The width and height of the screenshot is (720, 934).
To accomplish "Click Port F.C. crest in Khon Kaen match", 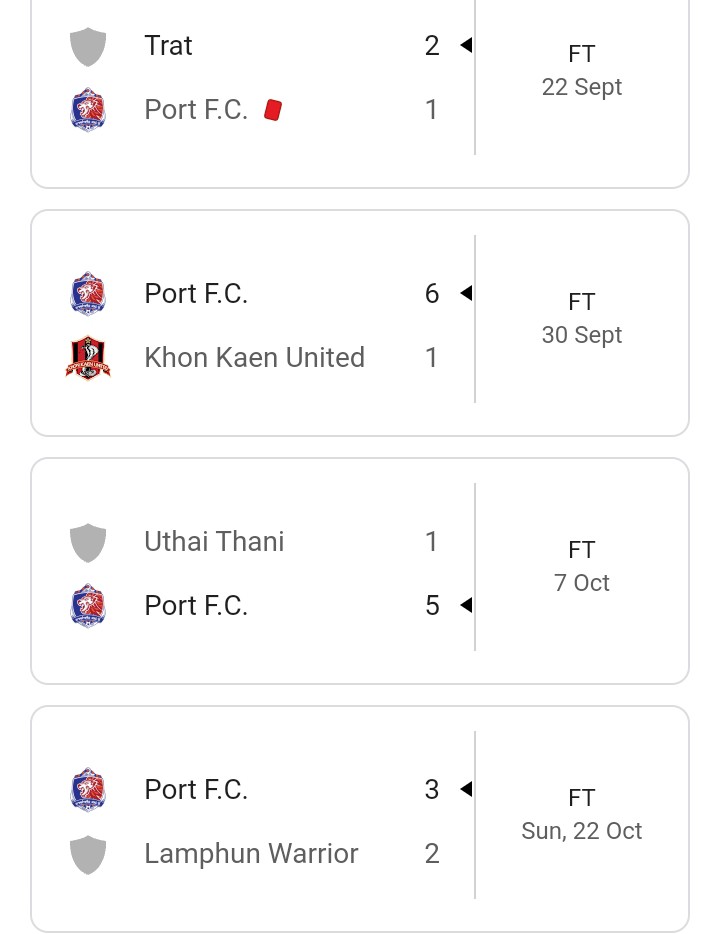I will pyautogui.click(x=88, y=294).
